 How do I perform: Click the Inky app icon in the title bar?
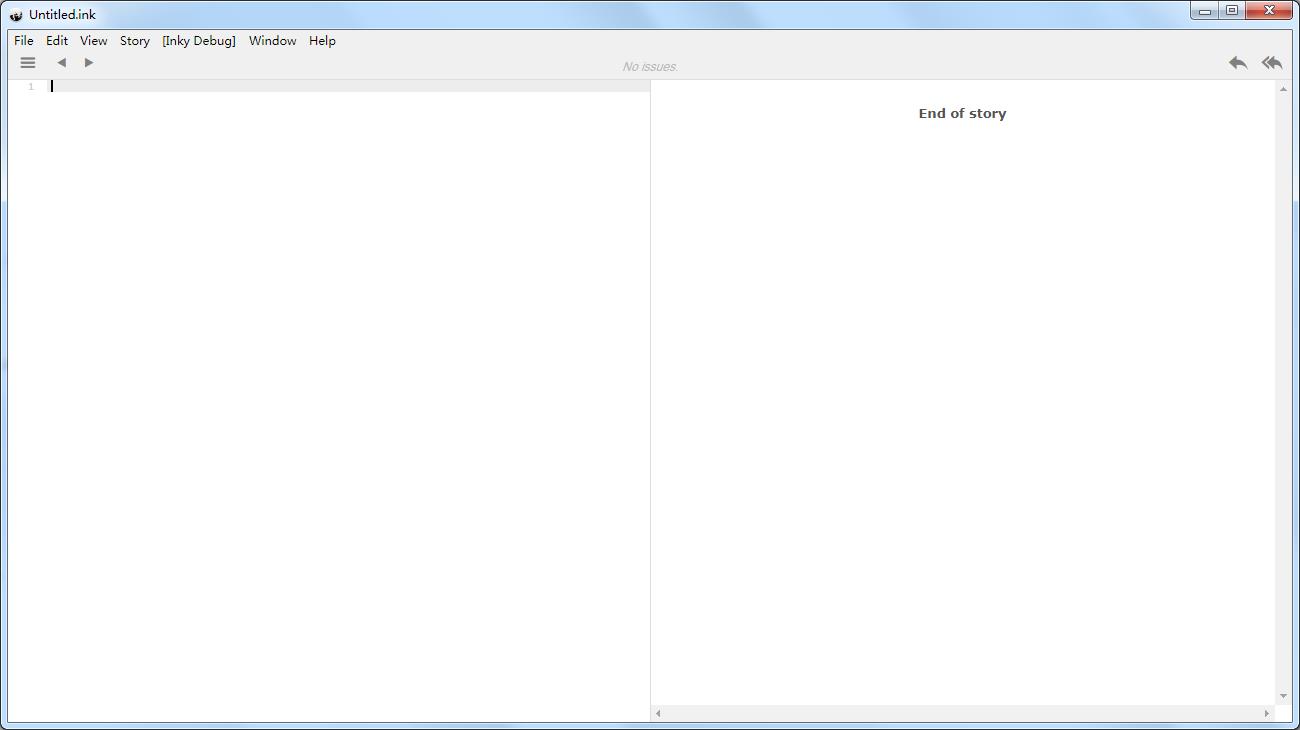tap(16, 15)
